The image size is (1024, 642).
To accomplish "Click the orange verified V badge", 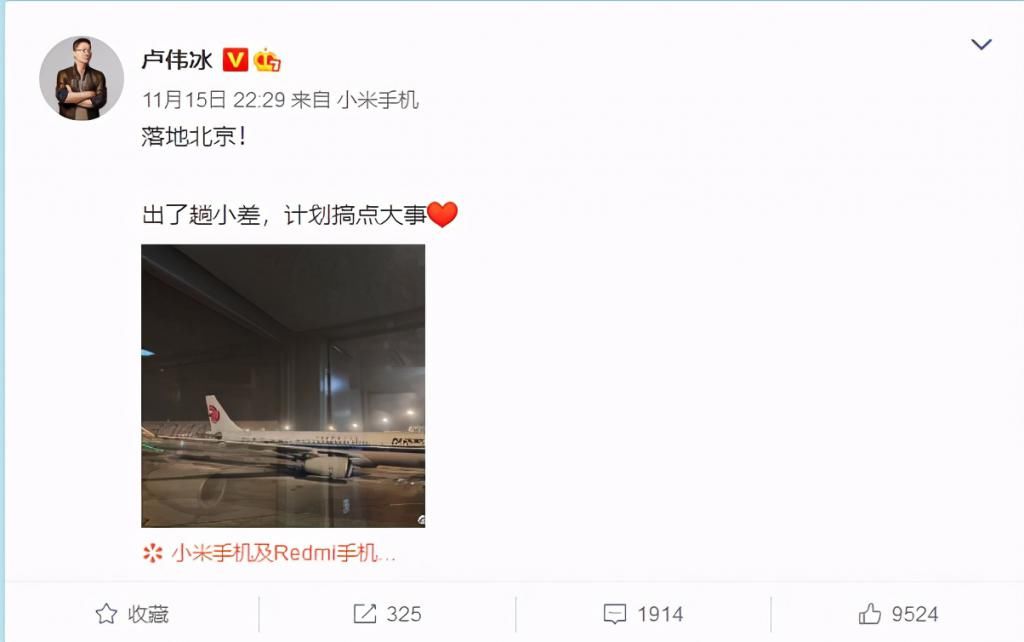I will tap(235, 60).
